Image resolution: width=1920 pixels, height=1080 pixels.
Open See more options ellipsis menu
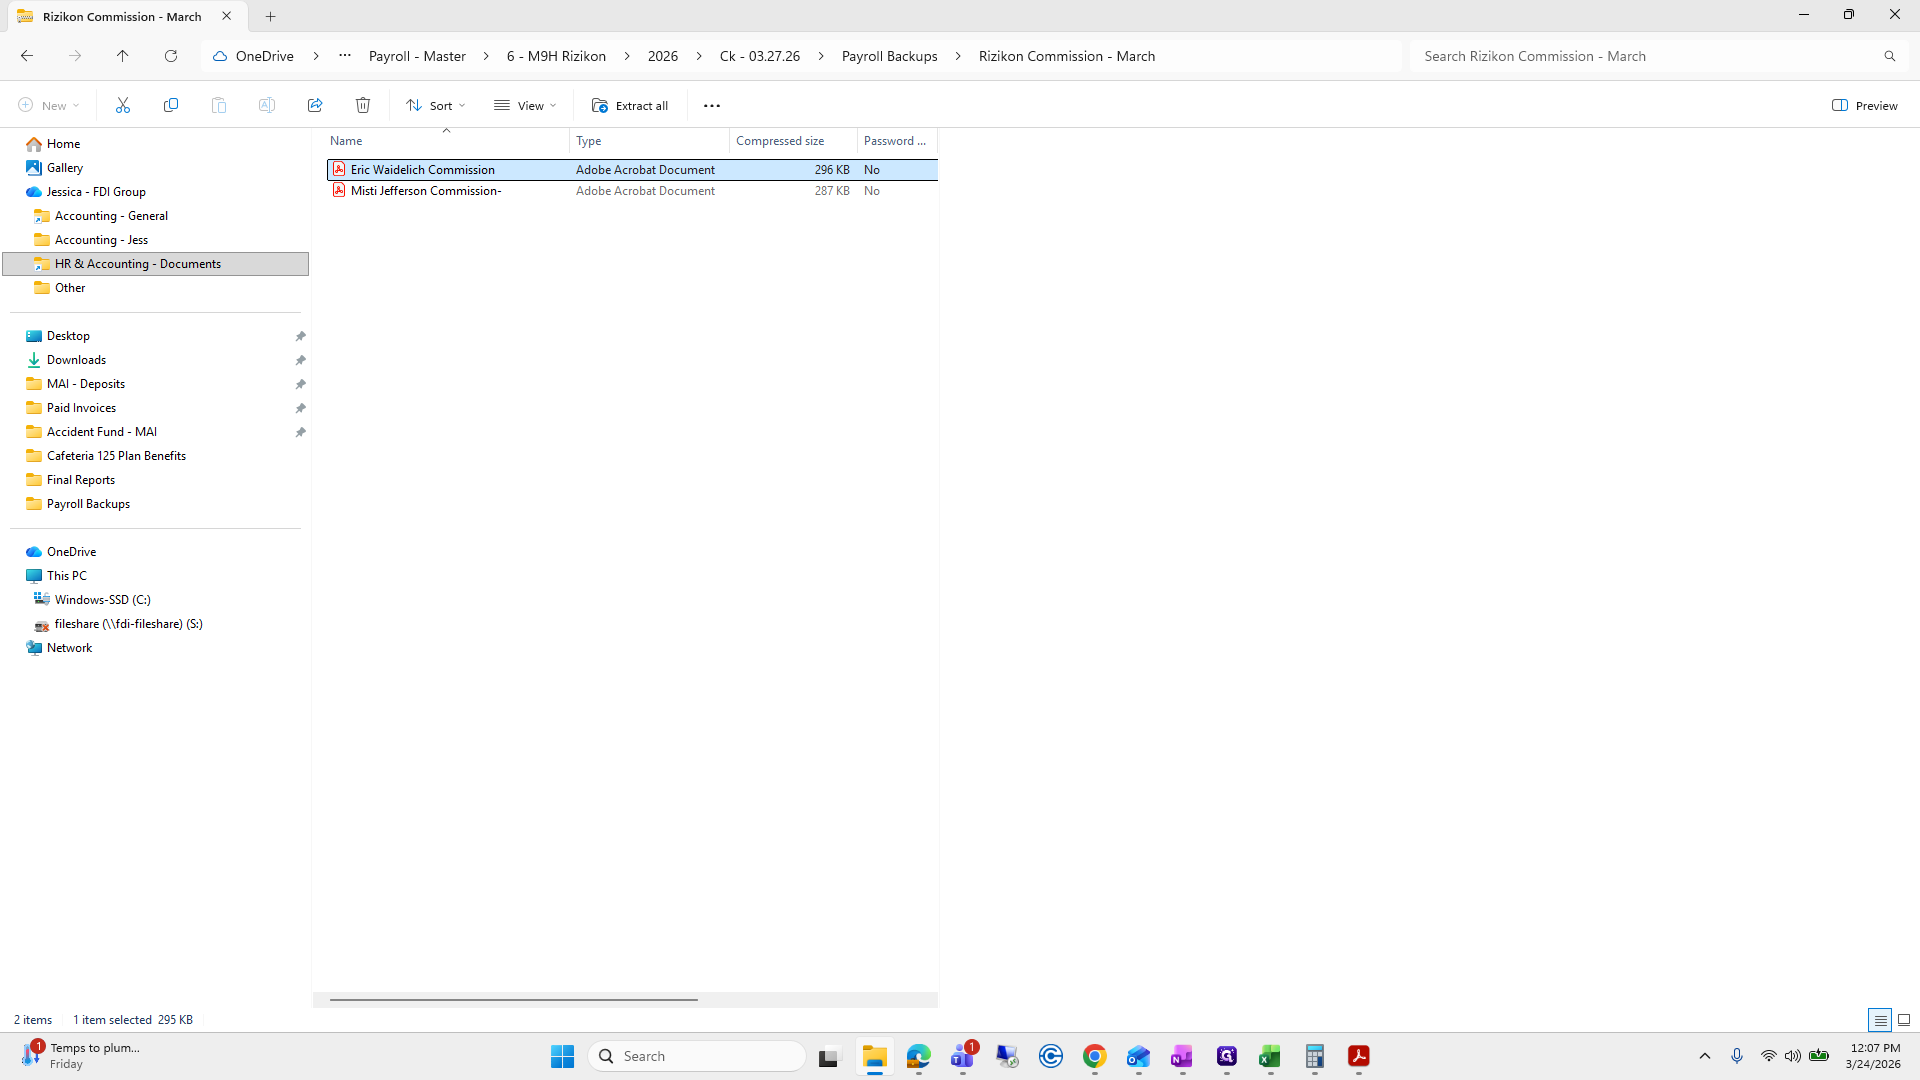(712, 105)
